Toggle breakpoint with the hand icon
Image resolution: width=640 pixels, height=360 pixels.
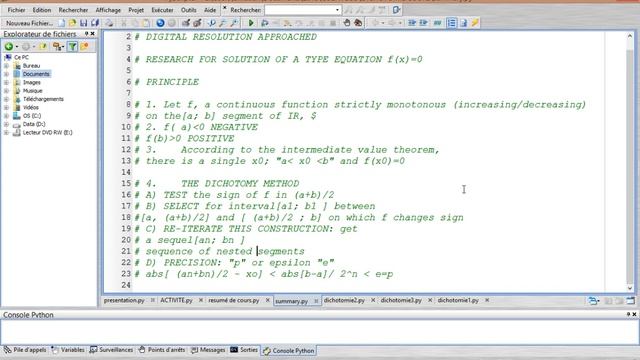pyautogui.click(x=347, y=23)
